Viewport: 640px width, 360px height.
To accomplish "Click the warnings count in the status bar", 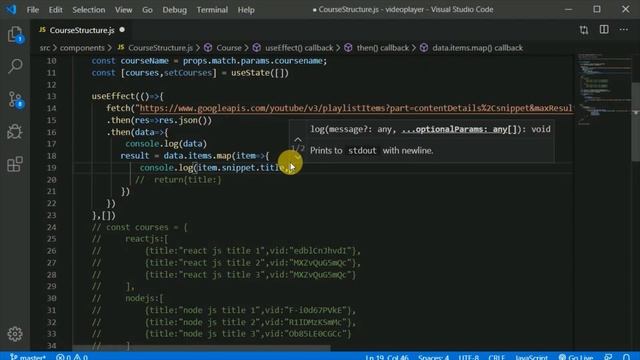I will (80, 357).
